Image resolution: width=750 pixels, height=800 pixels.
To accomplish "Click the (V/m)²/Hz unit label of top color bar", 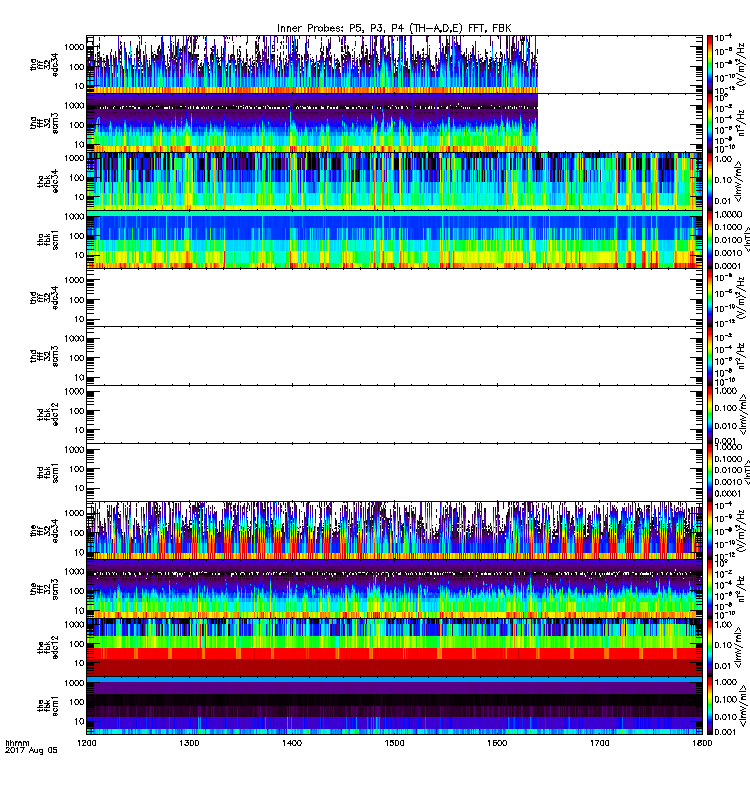I will tap(741, 64).
